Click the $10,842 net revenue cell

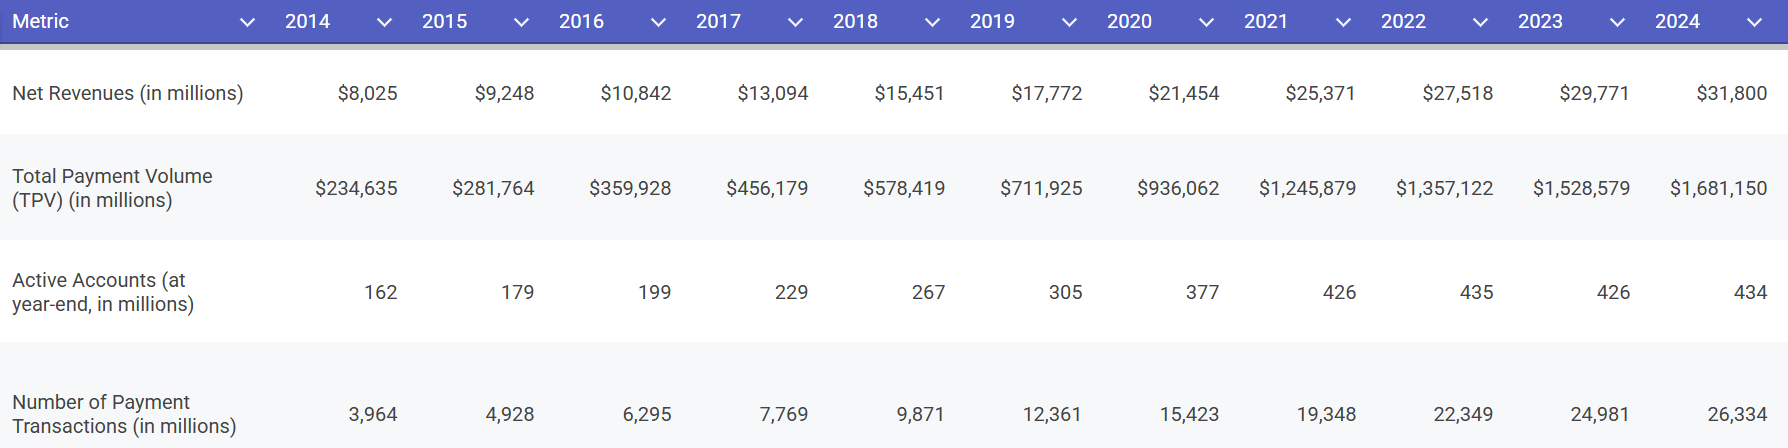pos(635,93)
